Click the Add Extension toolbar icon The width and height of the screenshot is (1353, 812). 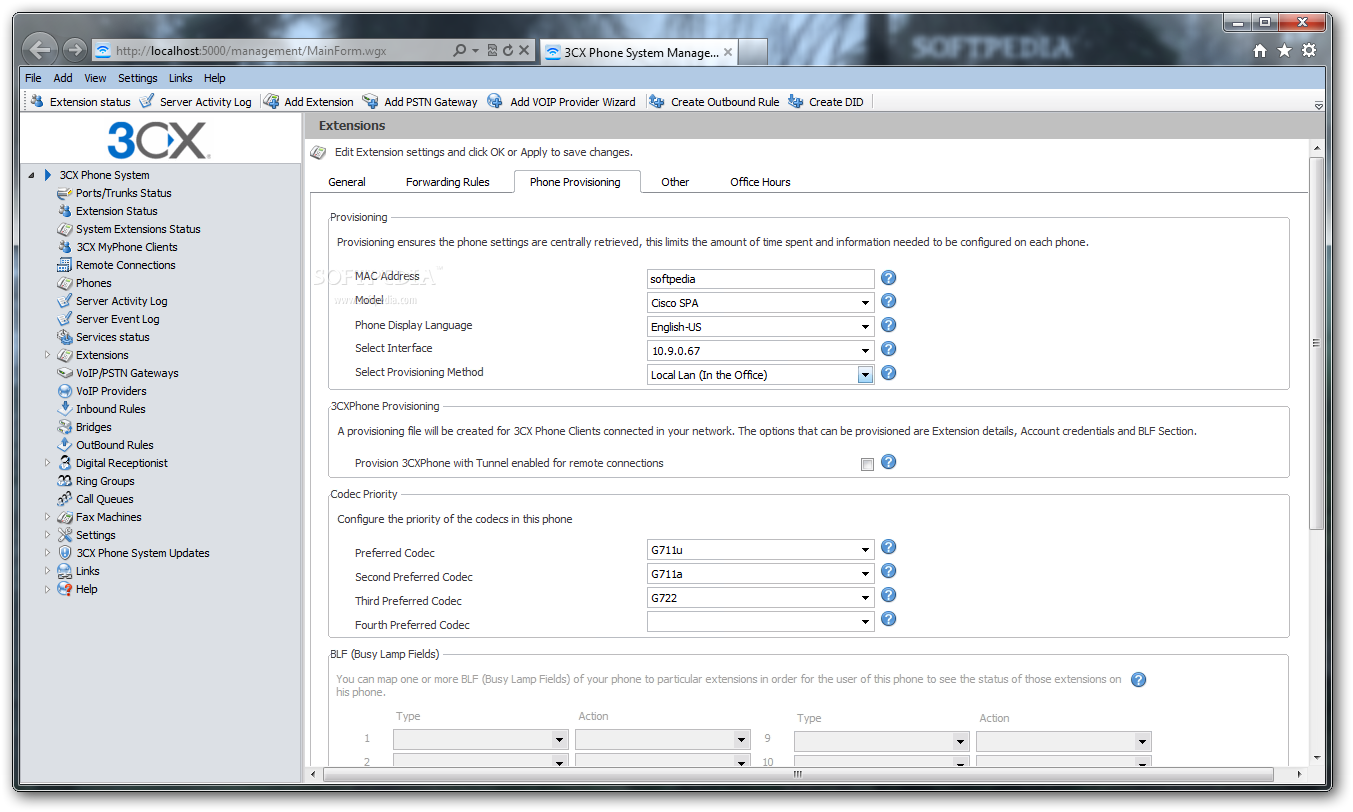click(271, 101)
